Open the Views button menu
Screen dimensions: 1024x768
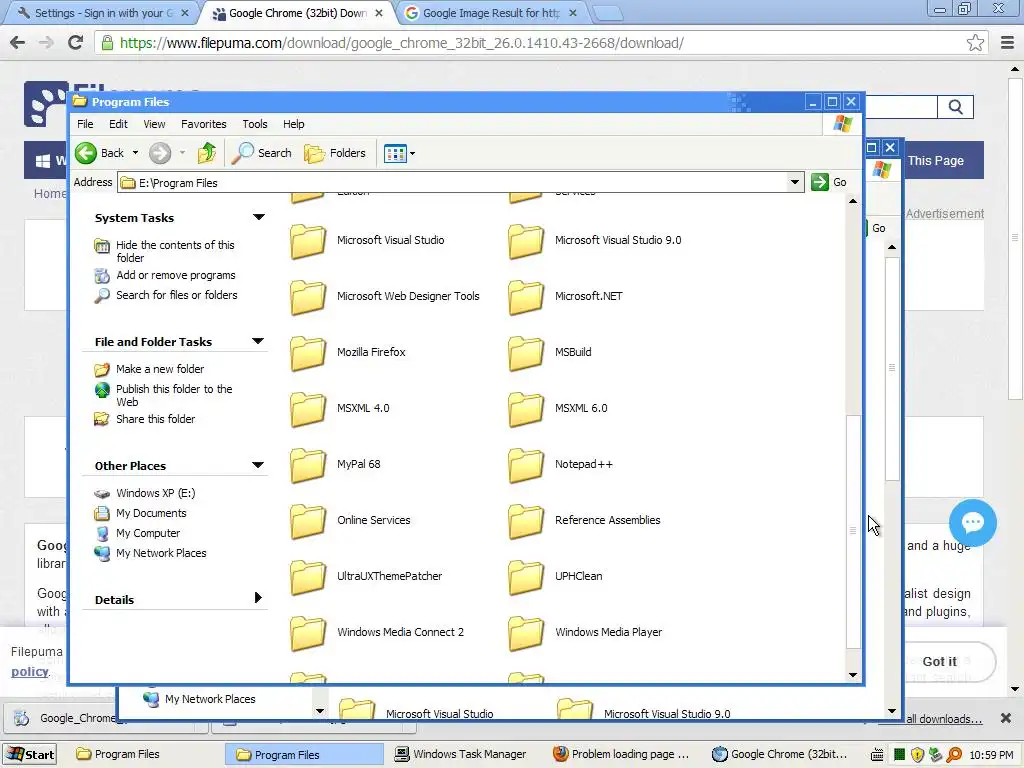click(399, 153)
